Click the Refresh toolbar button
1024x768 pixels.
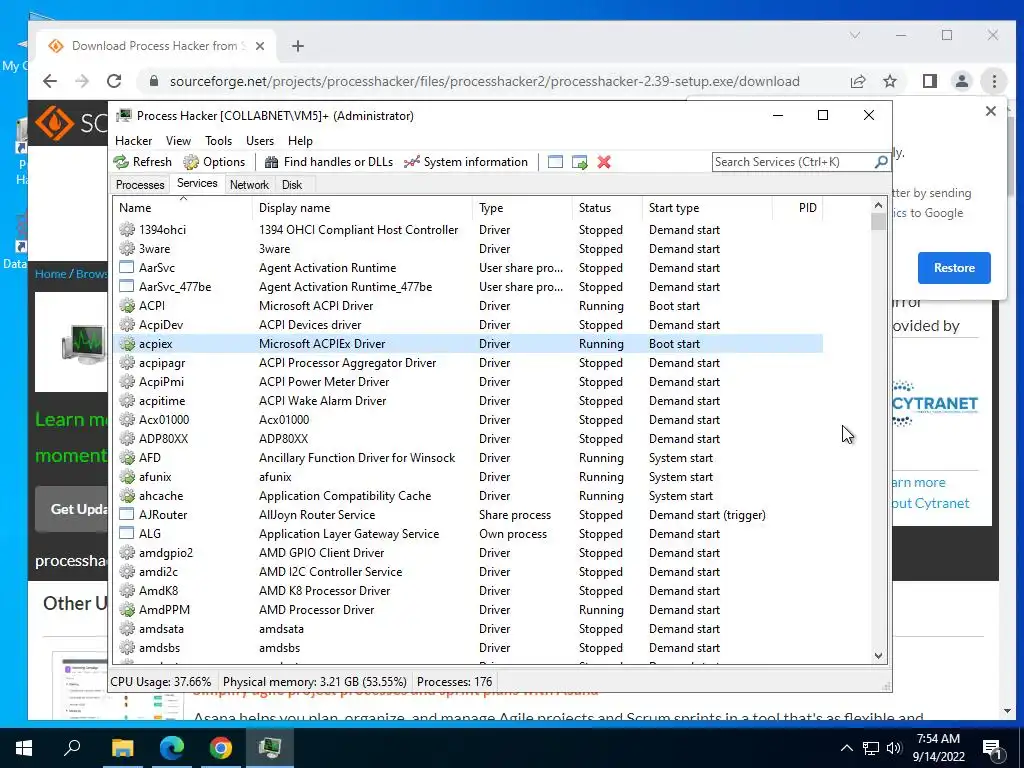[x=142, y=162]
